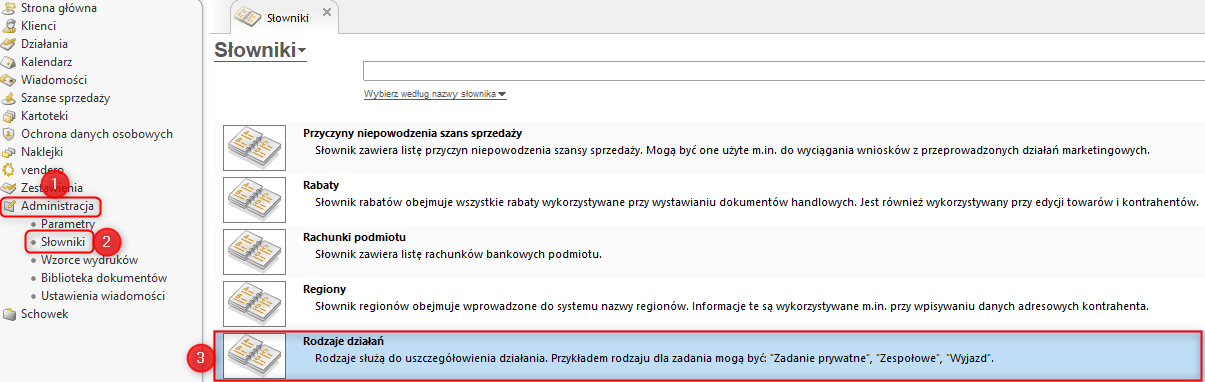
Task: Click text starting 'Słownik rabatów obejmuje wszystkie rabaty'
Action: [x=756, y=202]
